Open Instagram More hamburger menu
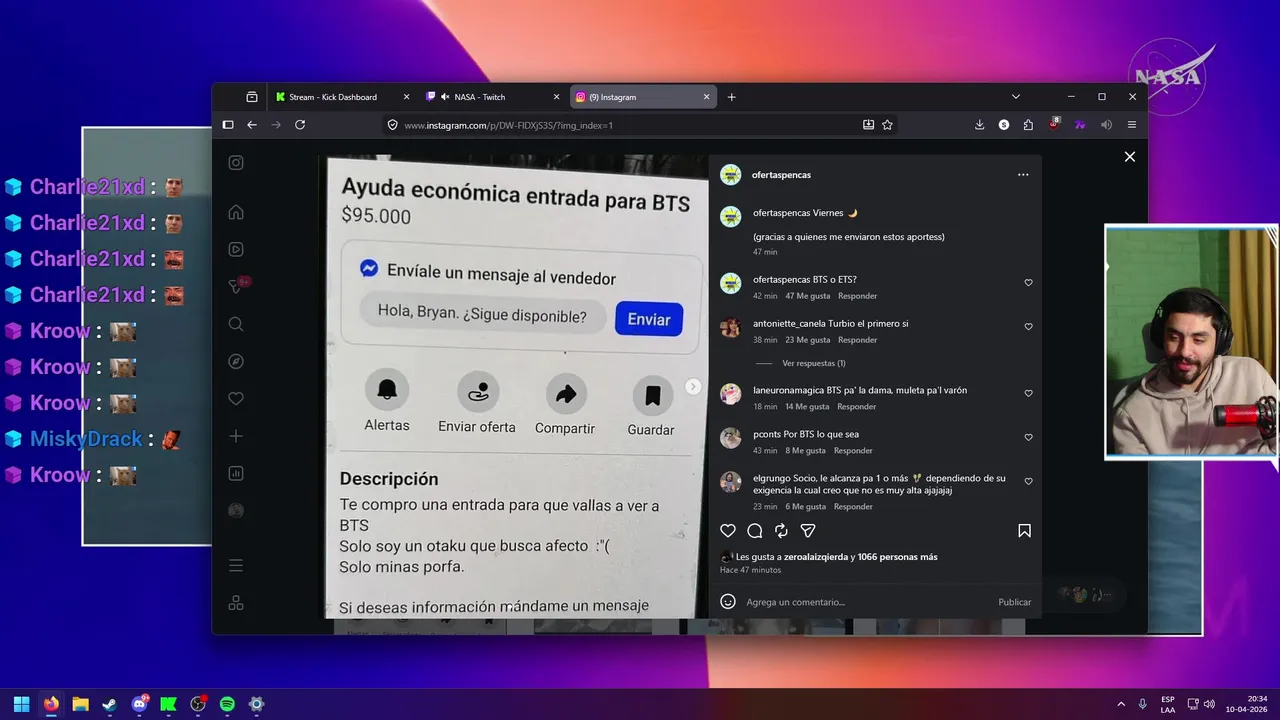The width and height of the screenshot is (1280, 720). 236,566
